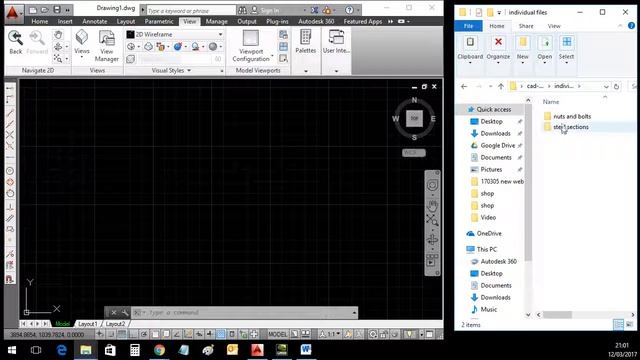This screenshot has width=640, height=360.
Task: Expand the Visual Styles panel title arrow
Action: coord(189,71)
